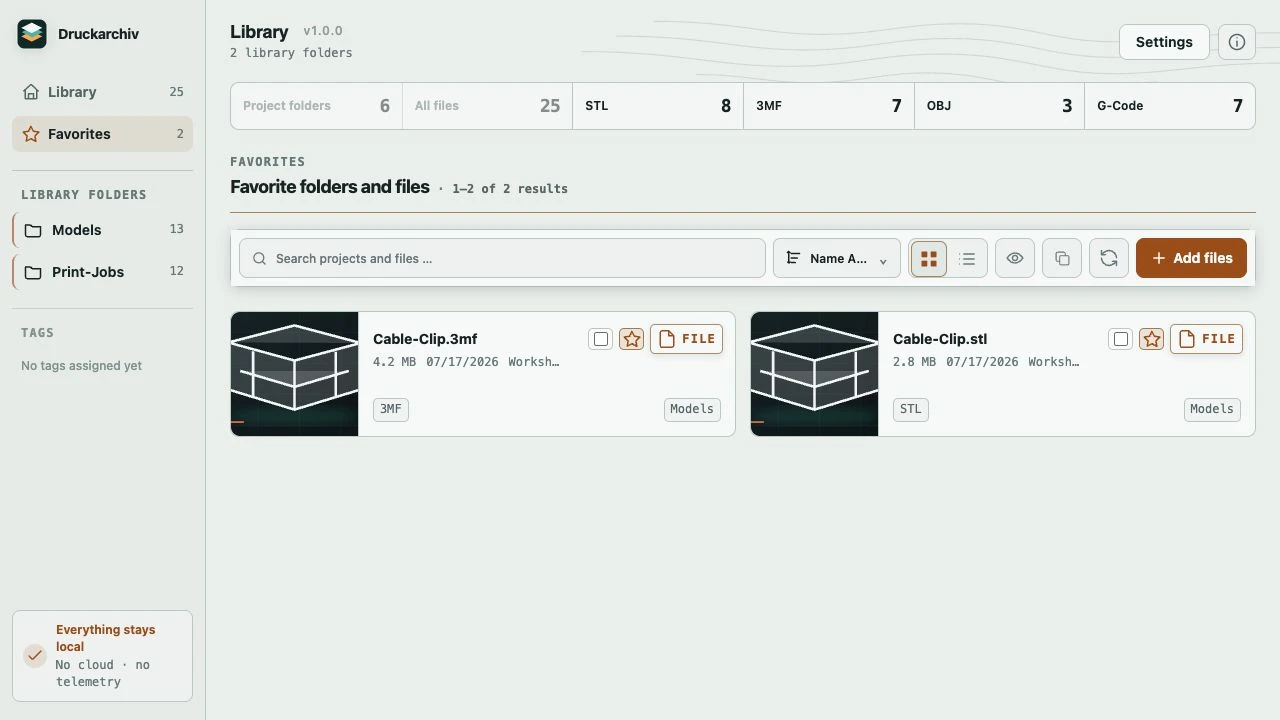Click the refresh sync icon in toolbar
Image resolution: width=1280 pixels, height=720 pixels.
click(x=1109, y=258)
